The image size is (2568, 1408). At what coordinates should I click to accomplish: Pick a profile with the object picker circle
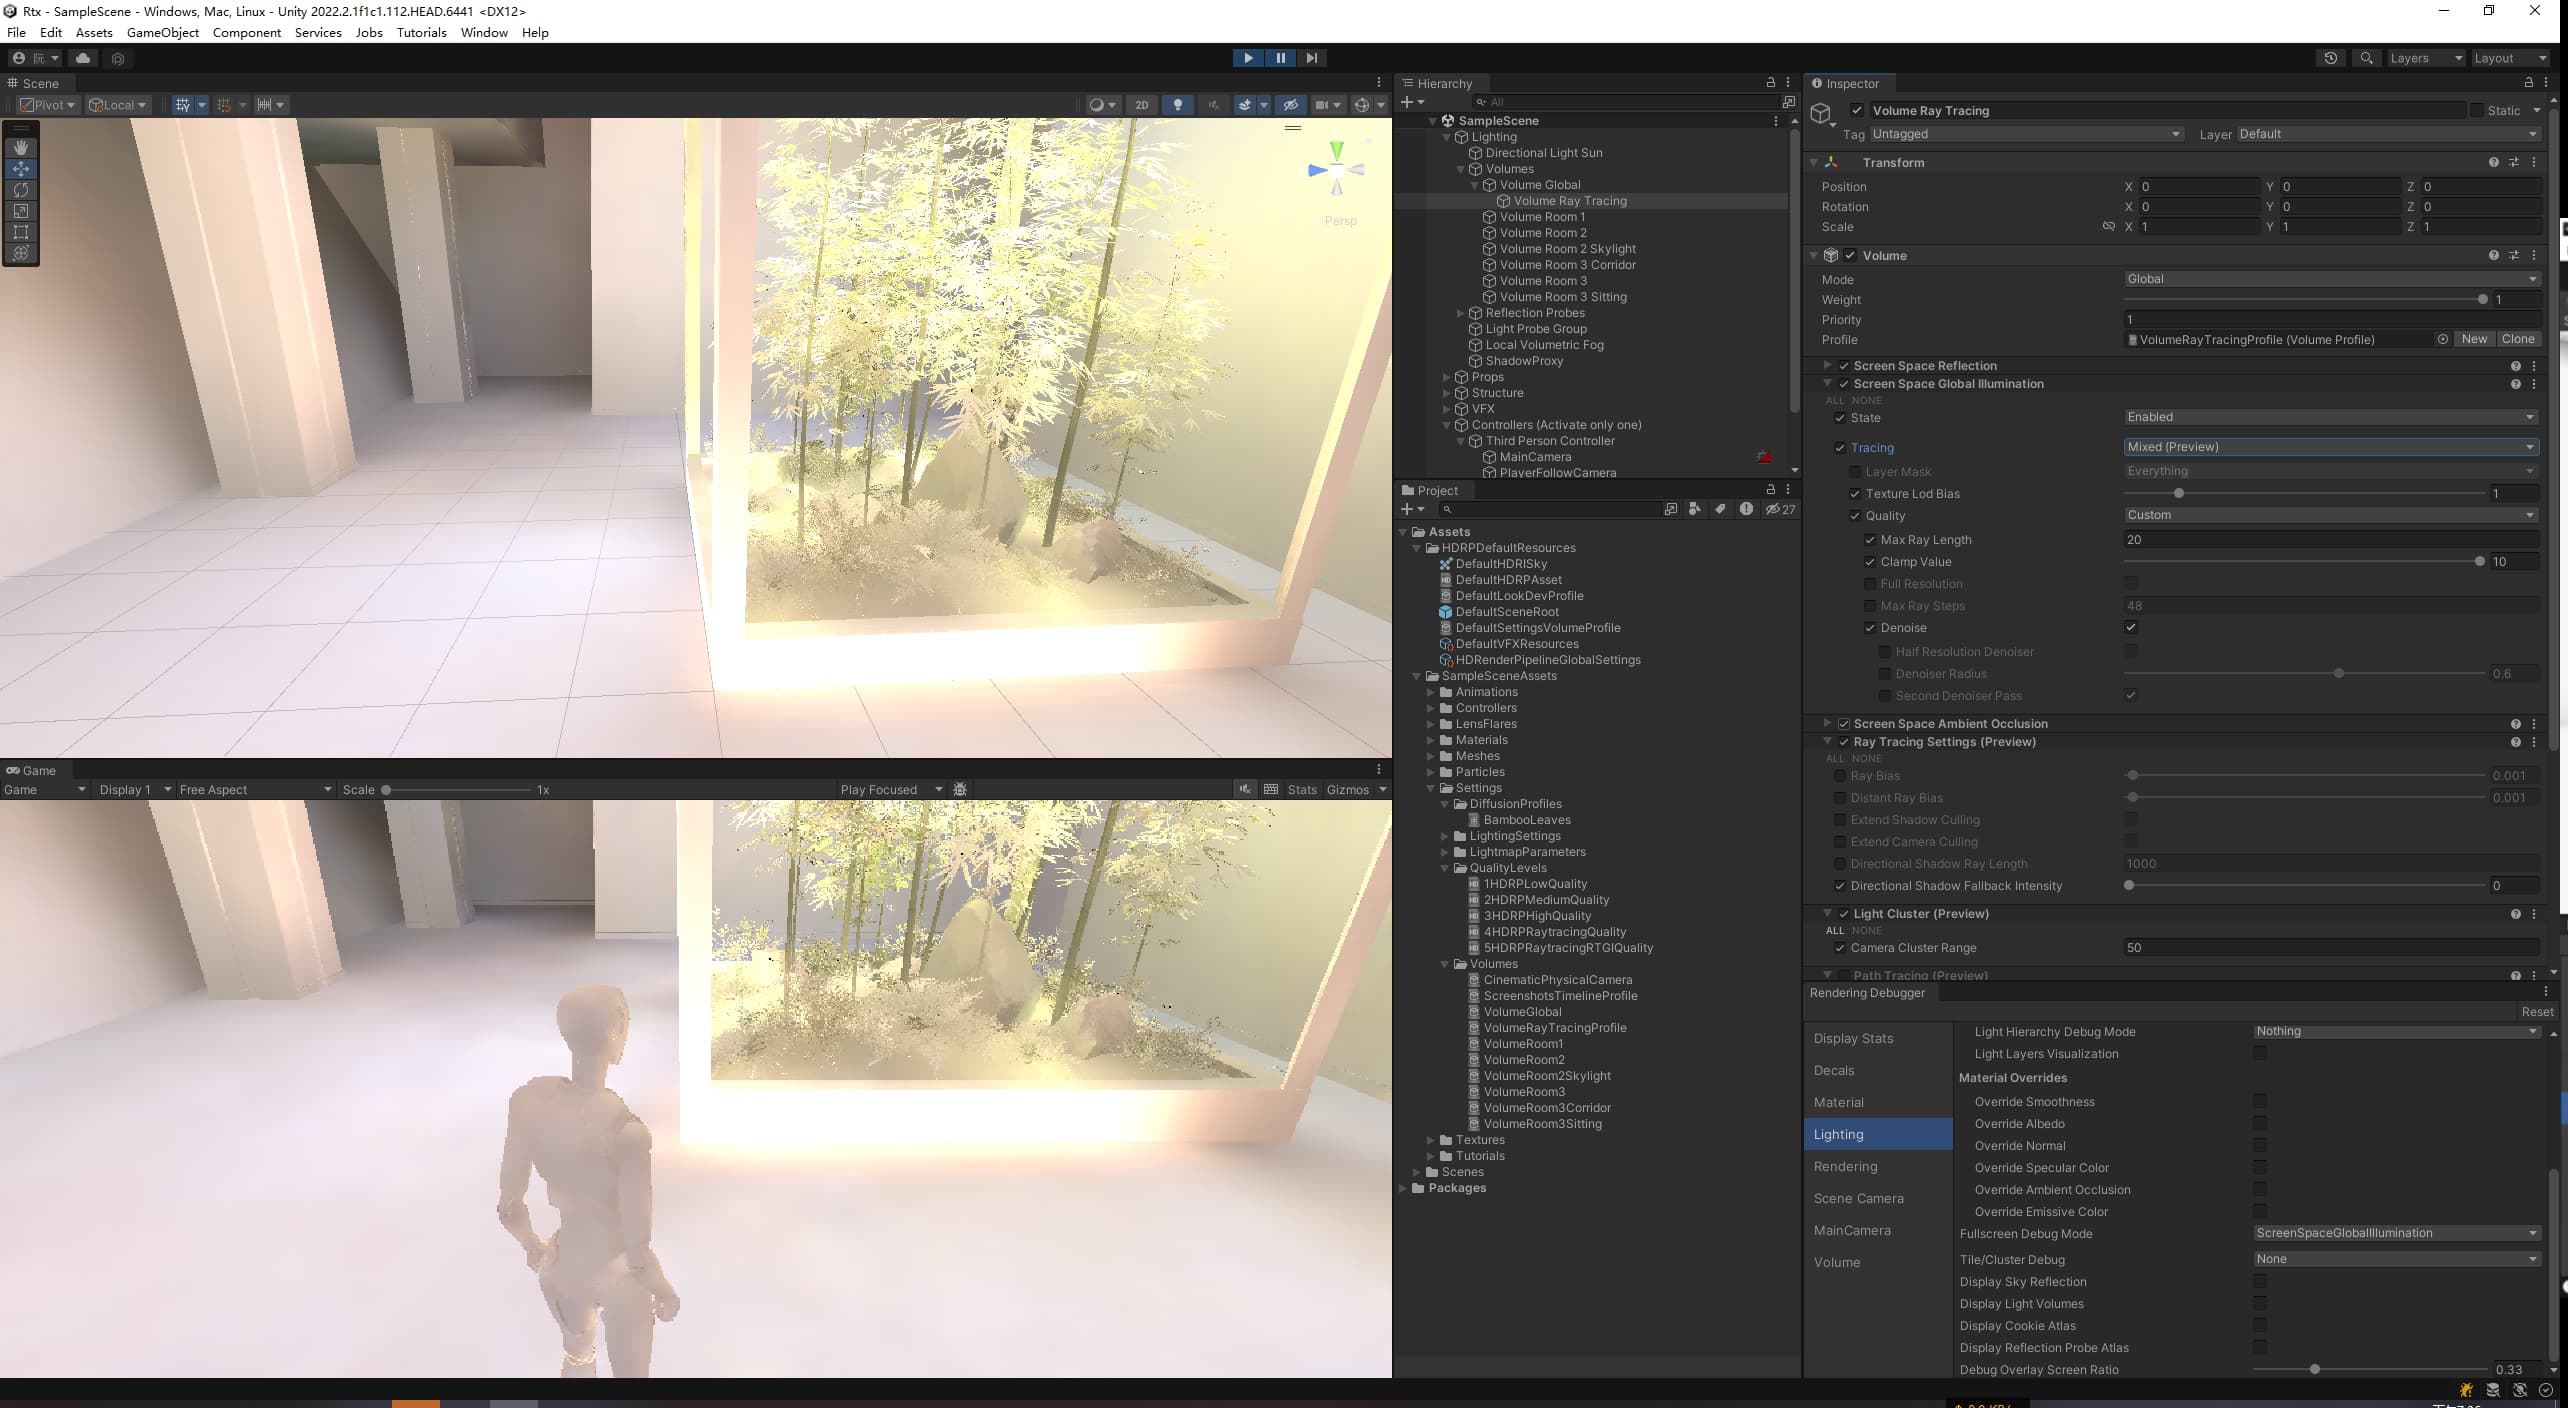[x=2443, y=339]
